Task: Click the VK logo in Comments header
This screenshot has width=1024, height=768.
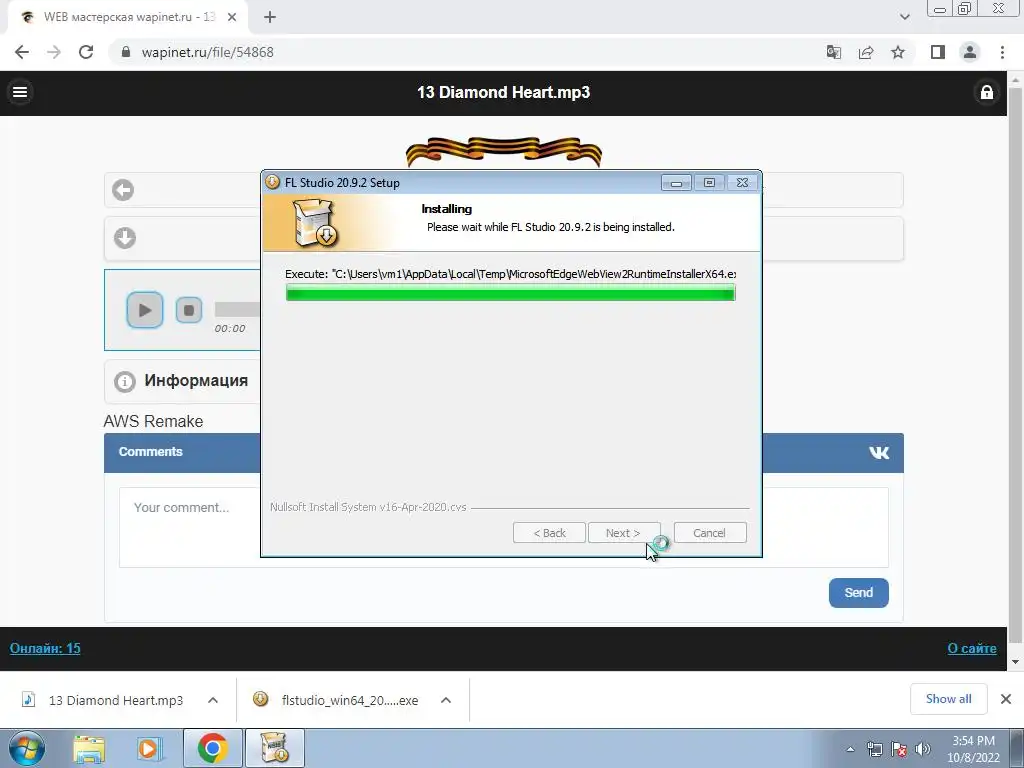Action: pyautogui.click(x=879, y=453)
